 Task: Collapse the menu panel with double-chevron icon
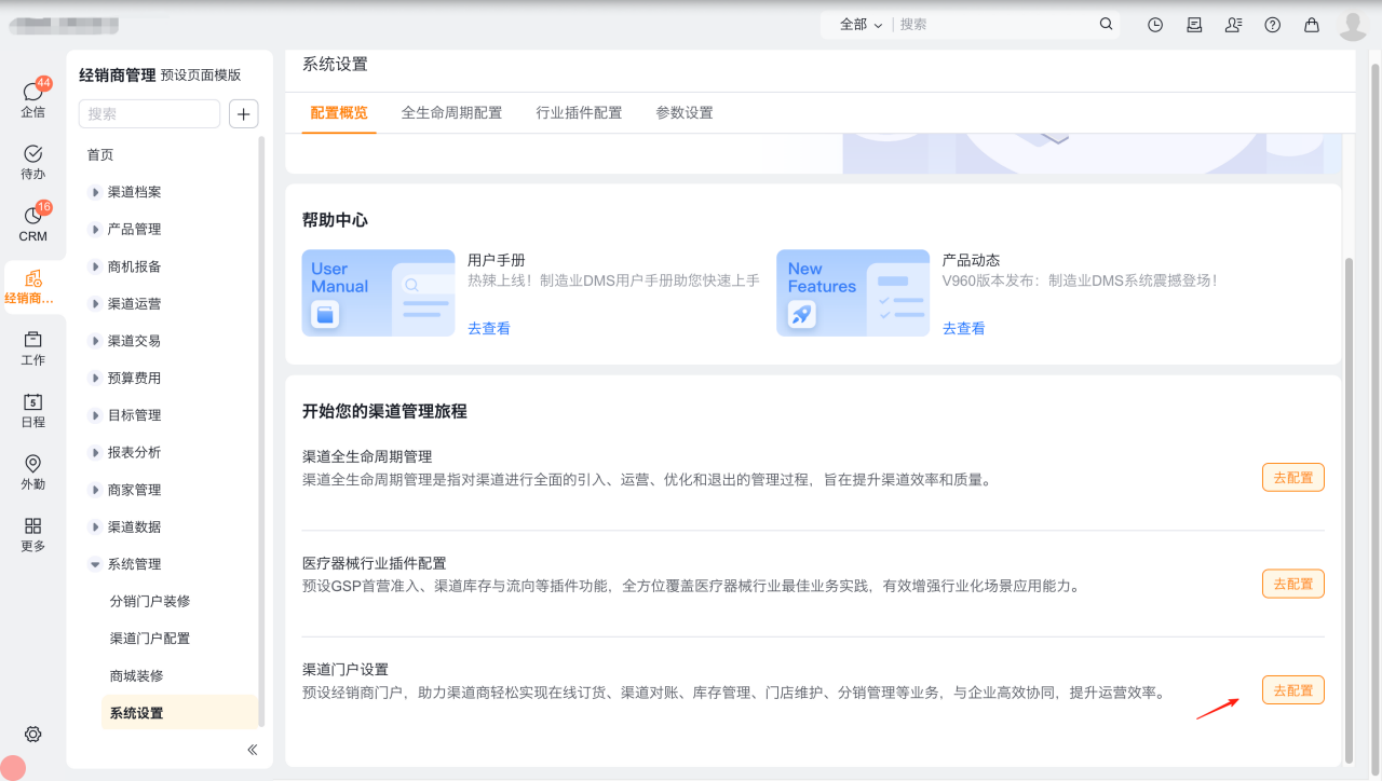[x=252, y=749]
